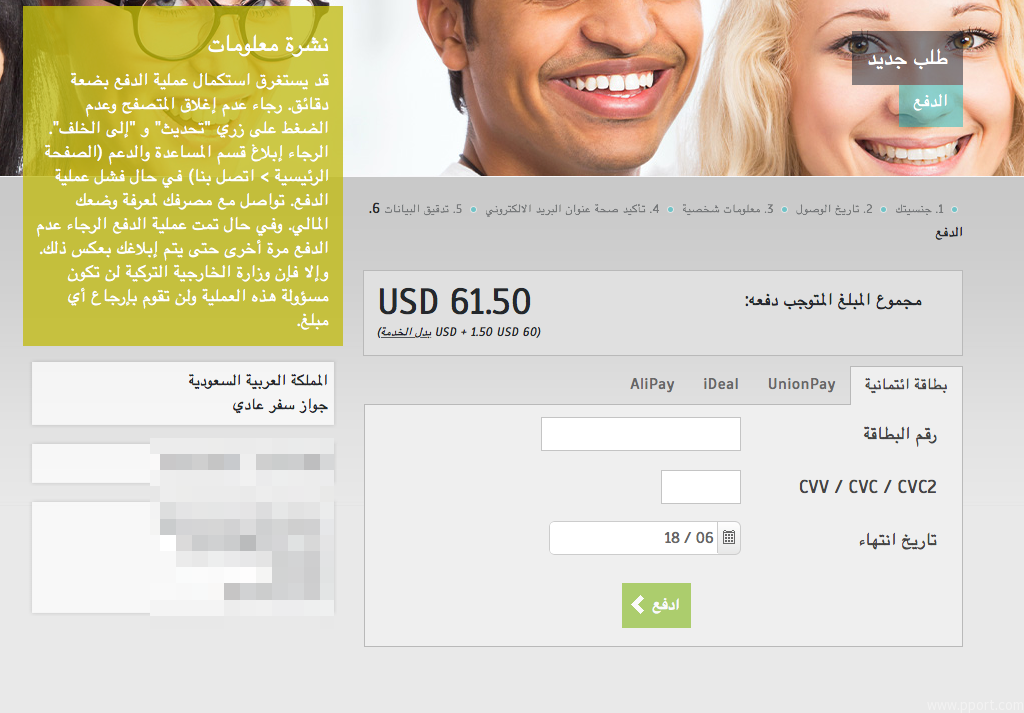Viewport: 1024px width, 713px height.
Task: Go to step 5 تدقيق البيانات
Action: 423,209
